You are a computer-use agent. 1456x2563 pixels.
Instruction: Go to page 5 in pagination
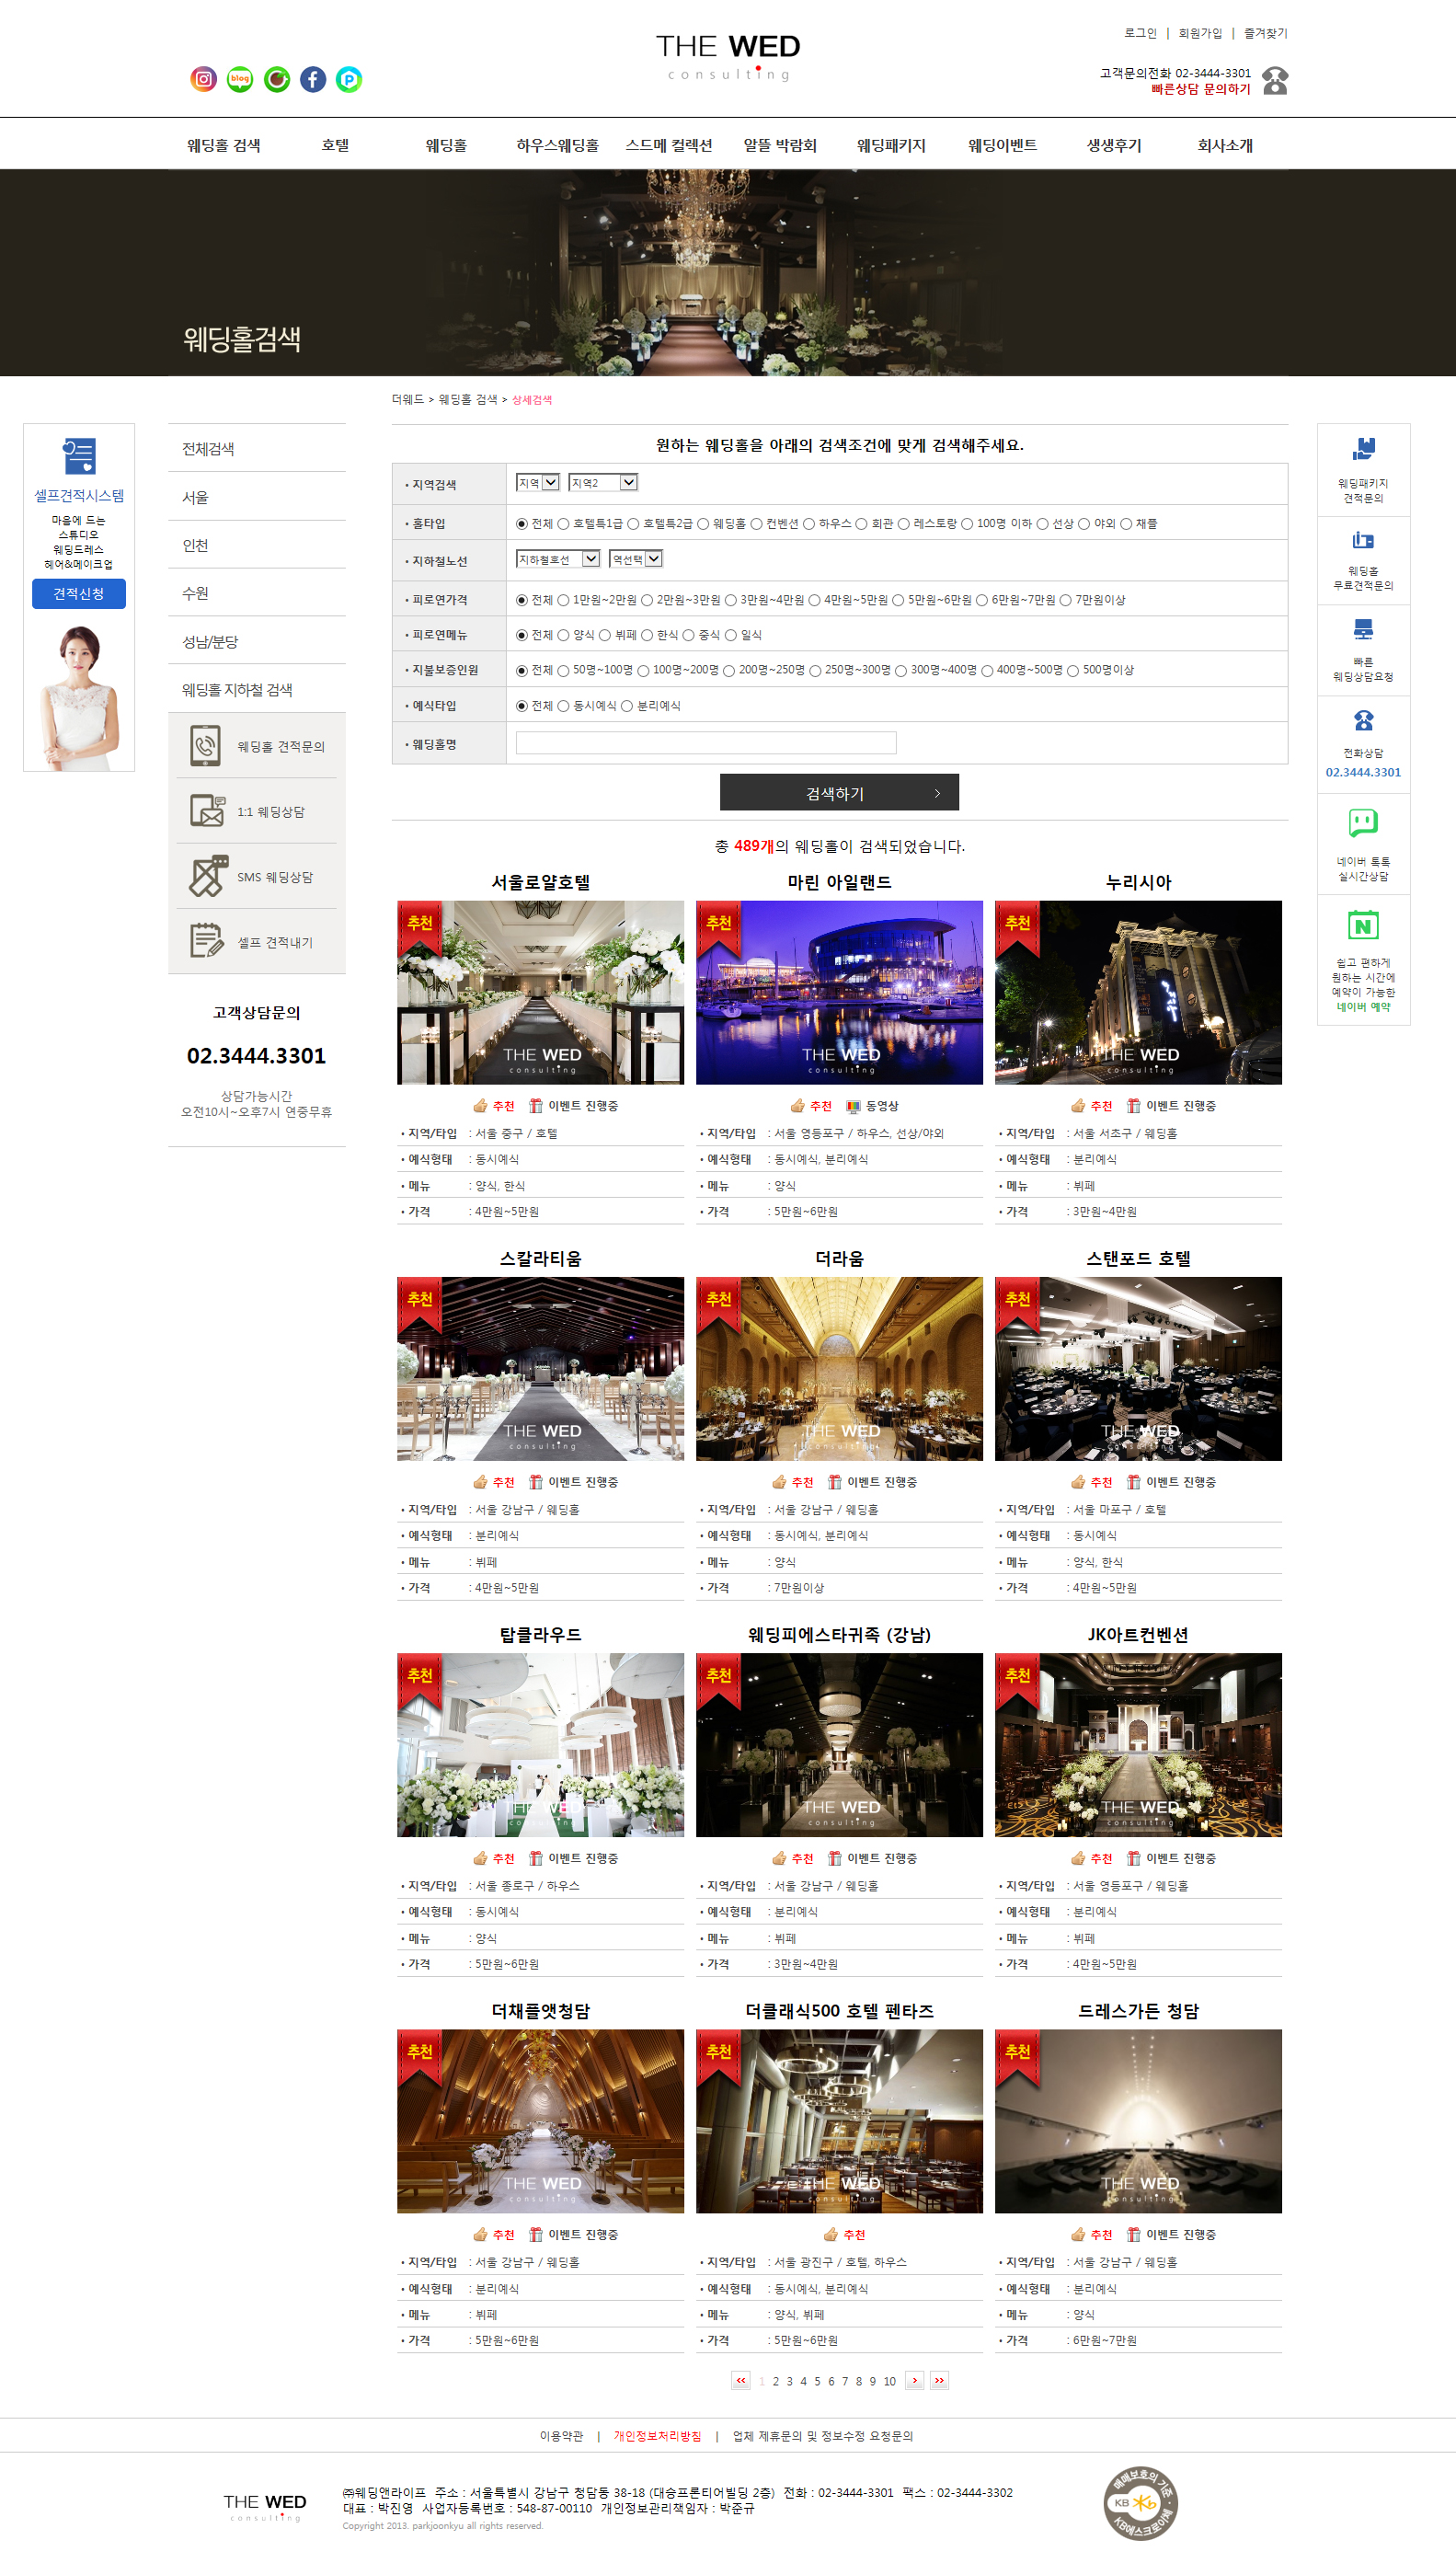pos(817,2381)
